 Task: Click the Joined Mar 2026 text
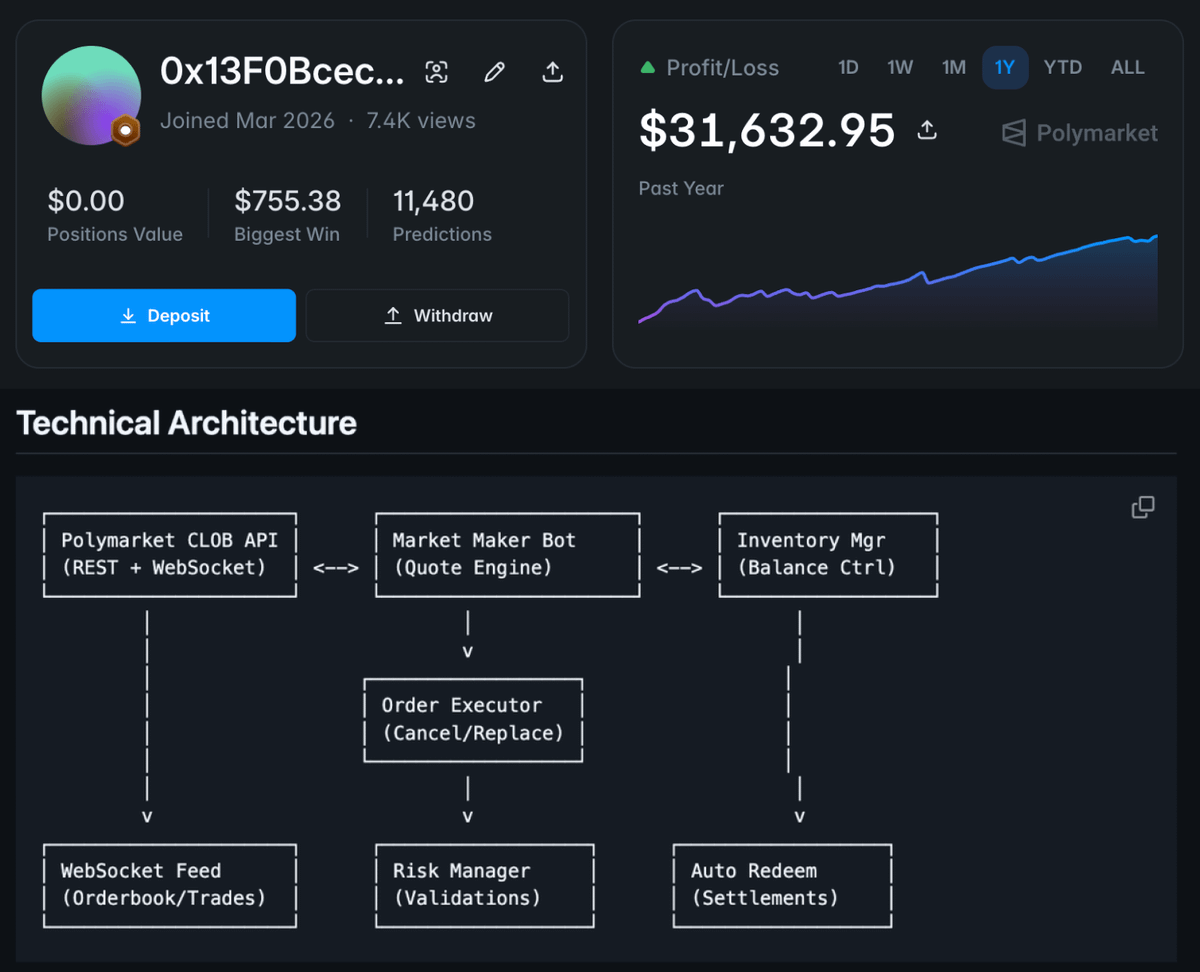247,121
